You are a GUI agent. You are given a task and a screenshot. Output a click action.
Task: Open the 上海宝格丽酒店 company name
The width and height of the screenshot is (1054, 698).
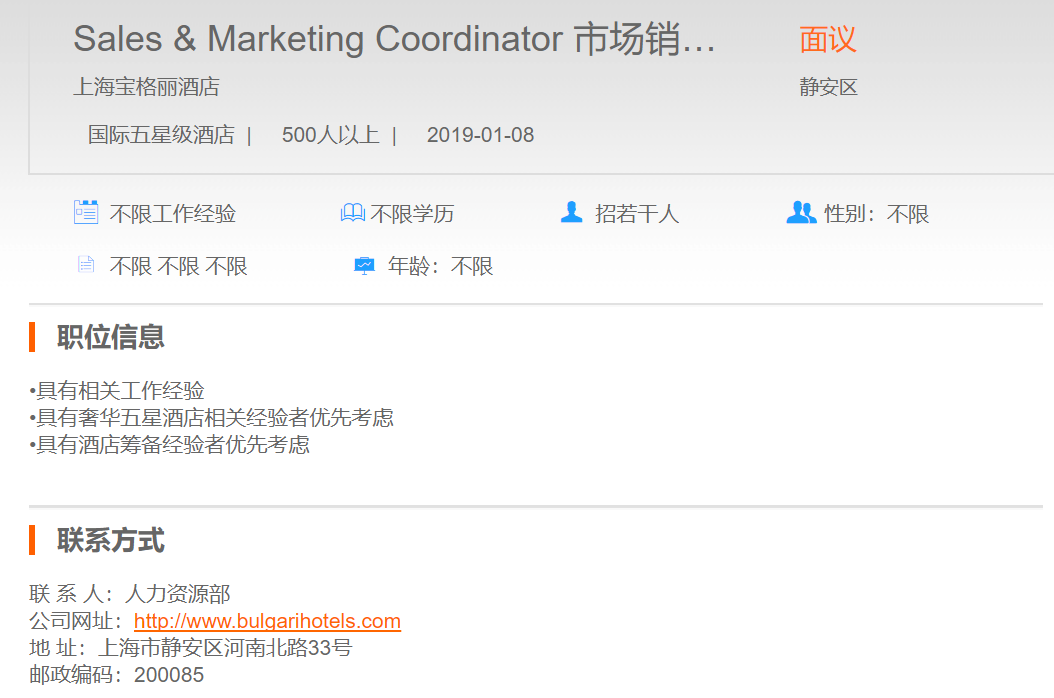pyautogui.click(x=146, y=87)
